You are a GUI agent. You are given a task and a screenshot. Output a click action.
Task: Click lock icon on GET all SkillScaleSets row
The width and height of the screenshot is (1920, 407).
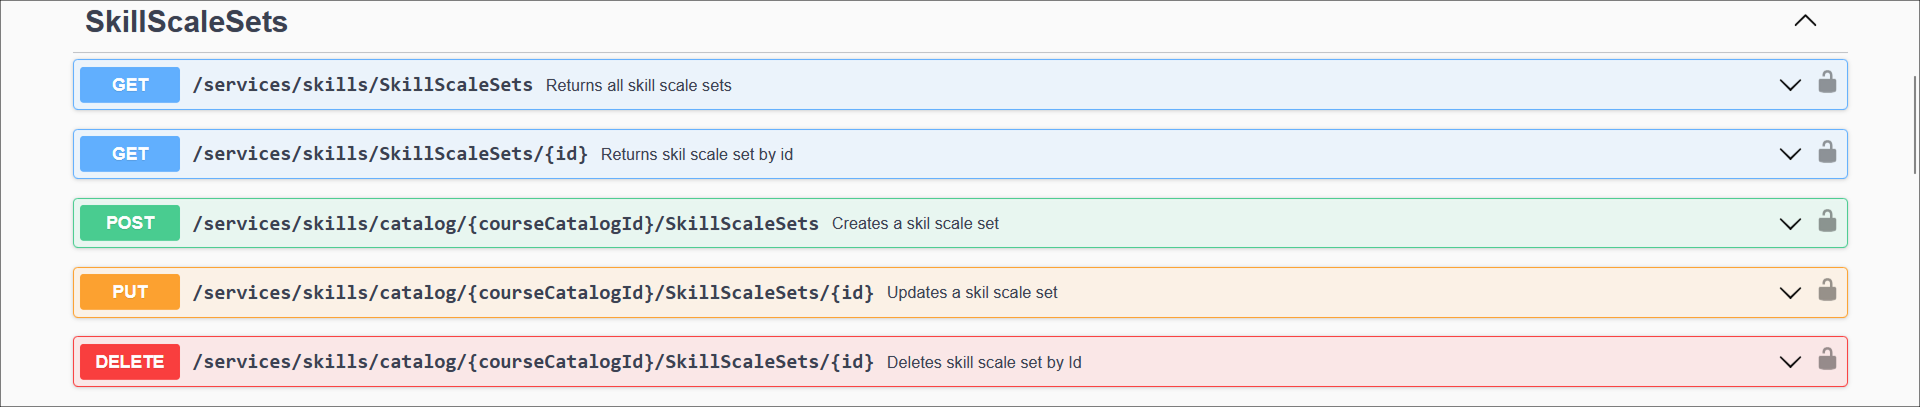click(x=1827, y=82)
